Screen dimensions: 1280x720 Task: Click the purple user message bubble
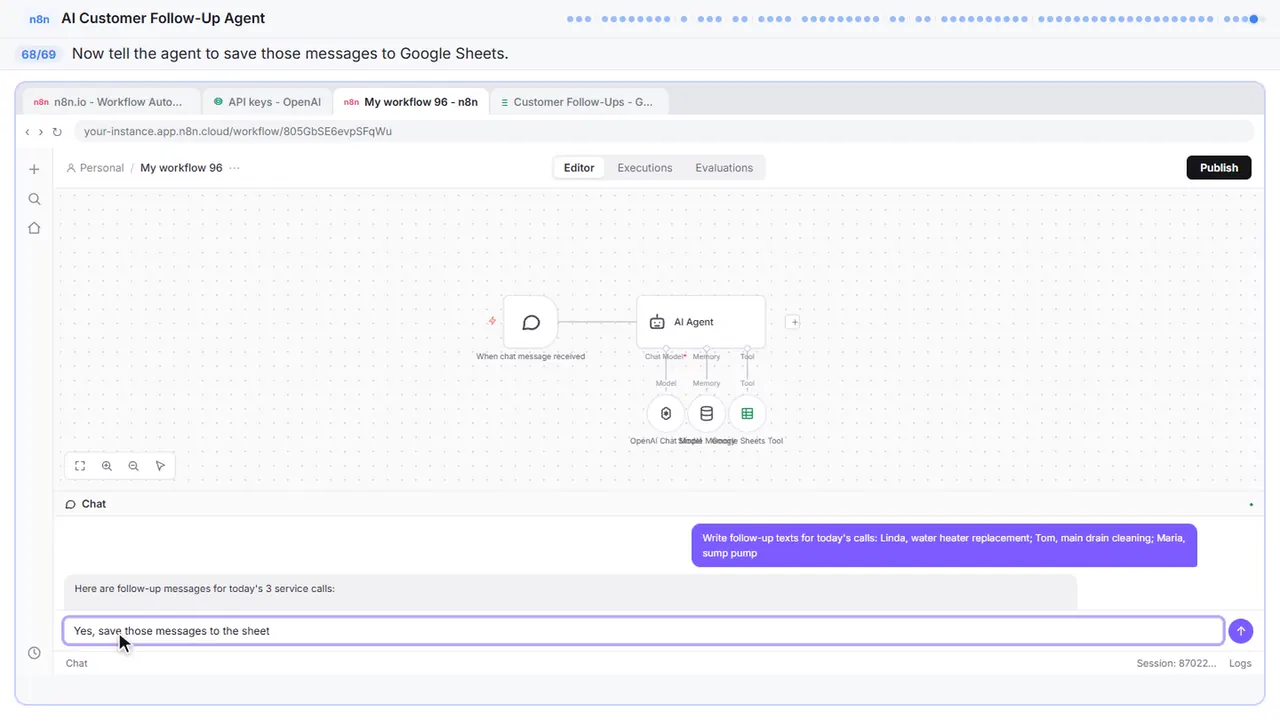(x=944, y=545)
